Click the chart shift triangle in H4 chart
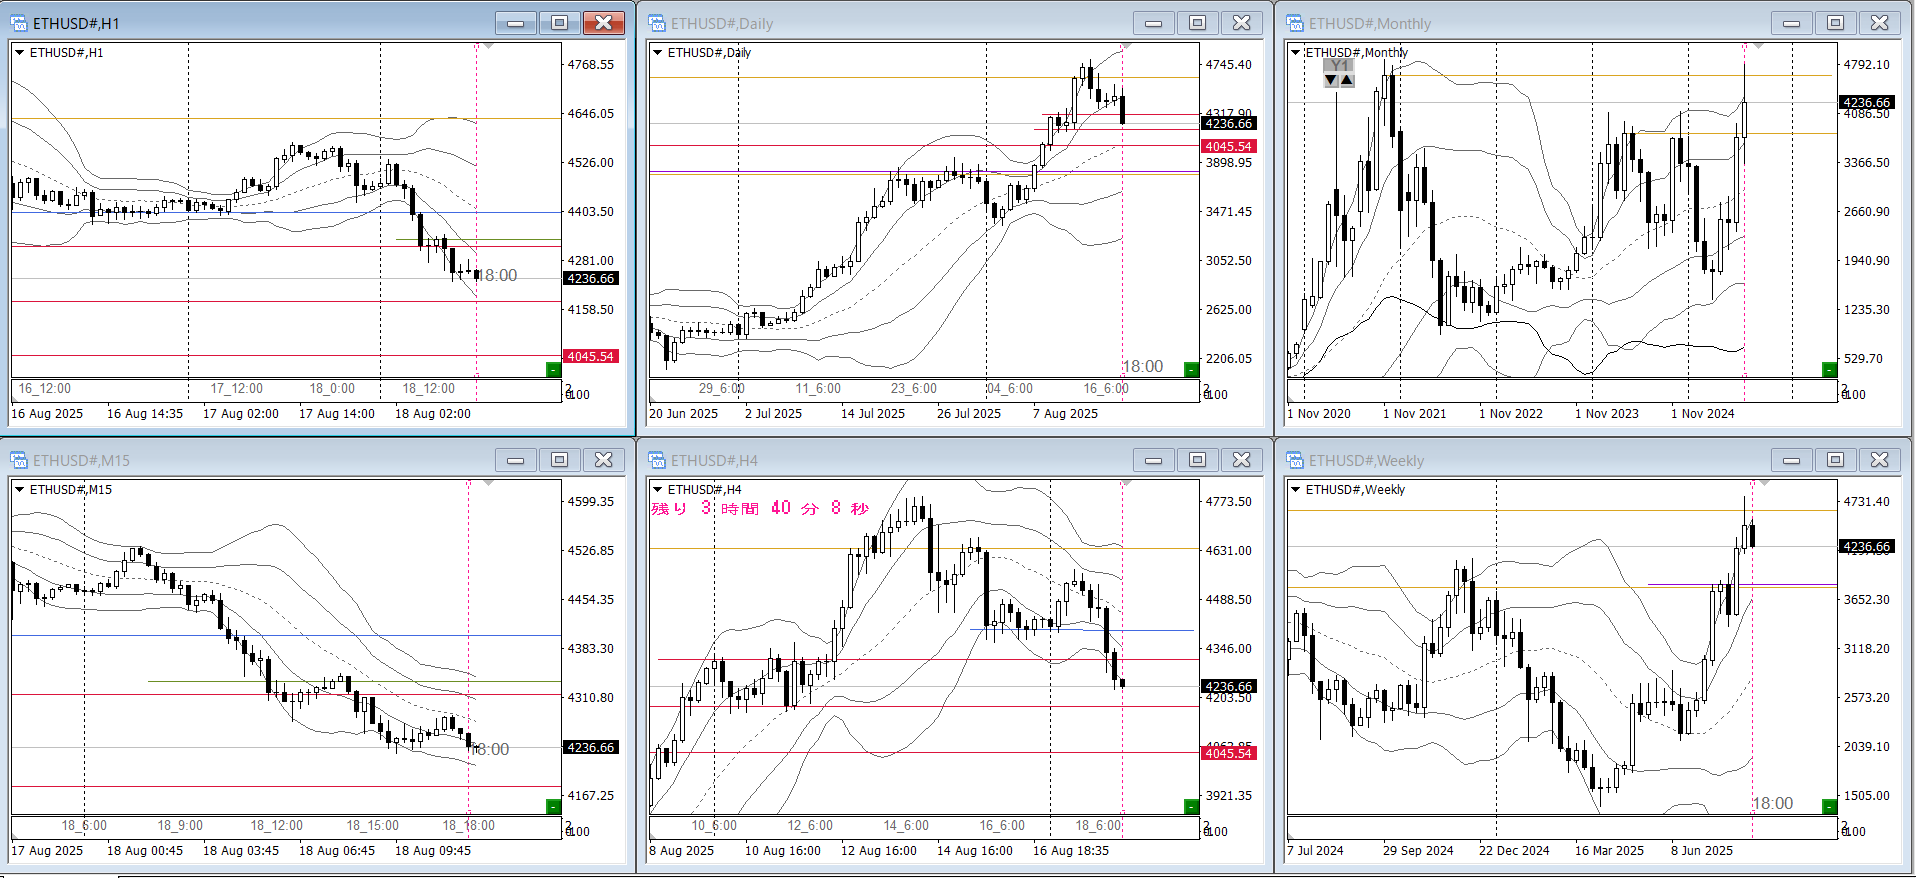Screen dimensions: 1916x878 point(1127,483)
